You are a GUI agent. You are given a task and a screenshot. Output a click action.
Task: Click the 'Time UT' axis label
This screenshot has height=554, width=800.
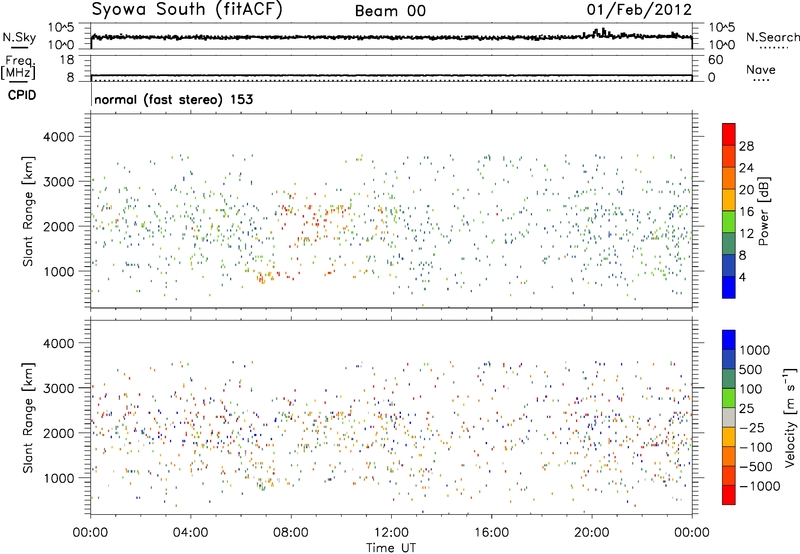[391, 547]
